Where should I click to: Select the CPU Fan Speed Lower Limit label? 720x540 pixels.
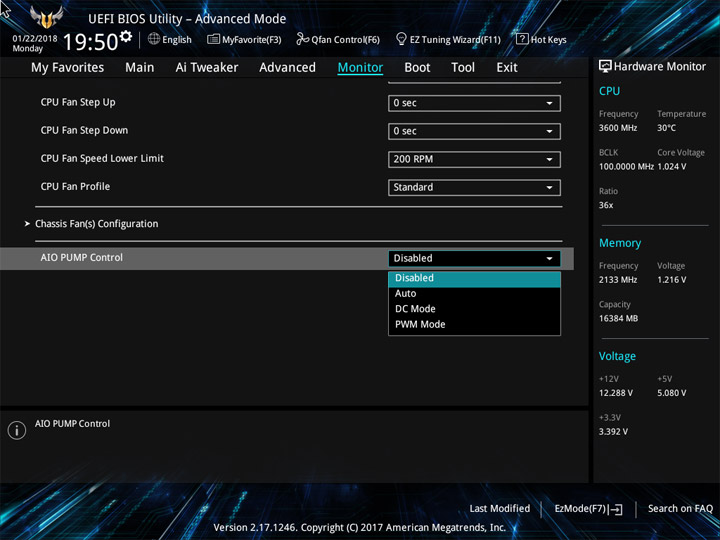pyautogui.click(x=102, y=158)
